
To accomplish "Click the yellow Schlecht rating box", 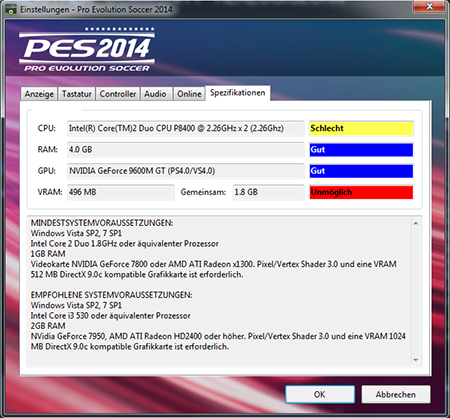I will [x=361, y=128].
